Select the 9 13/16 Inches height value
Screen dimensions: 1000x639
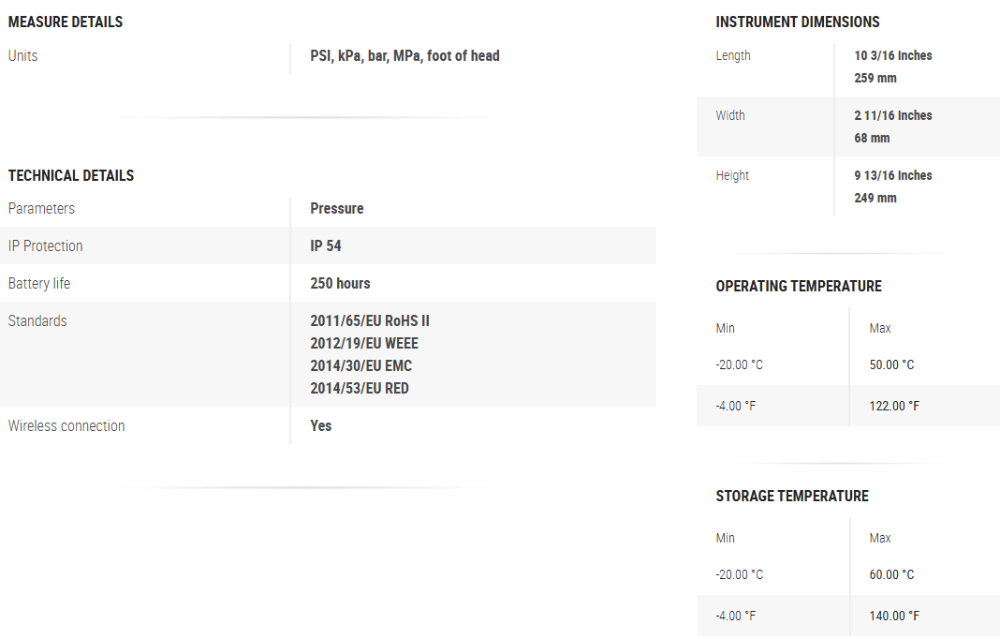click(x=893, y=176)
